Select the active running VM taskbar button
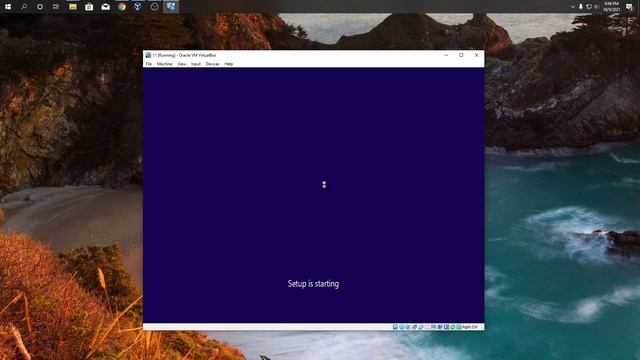The width and height of the screenshot is (640, 360). pyautogui.click(x=171, y=7)
